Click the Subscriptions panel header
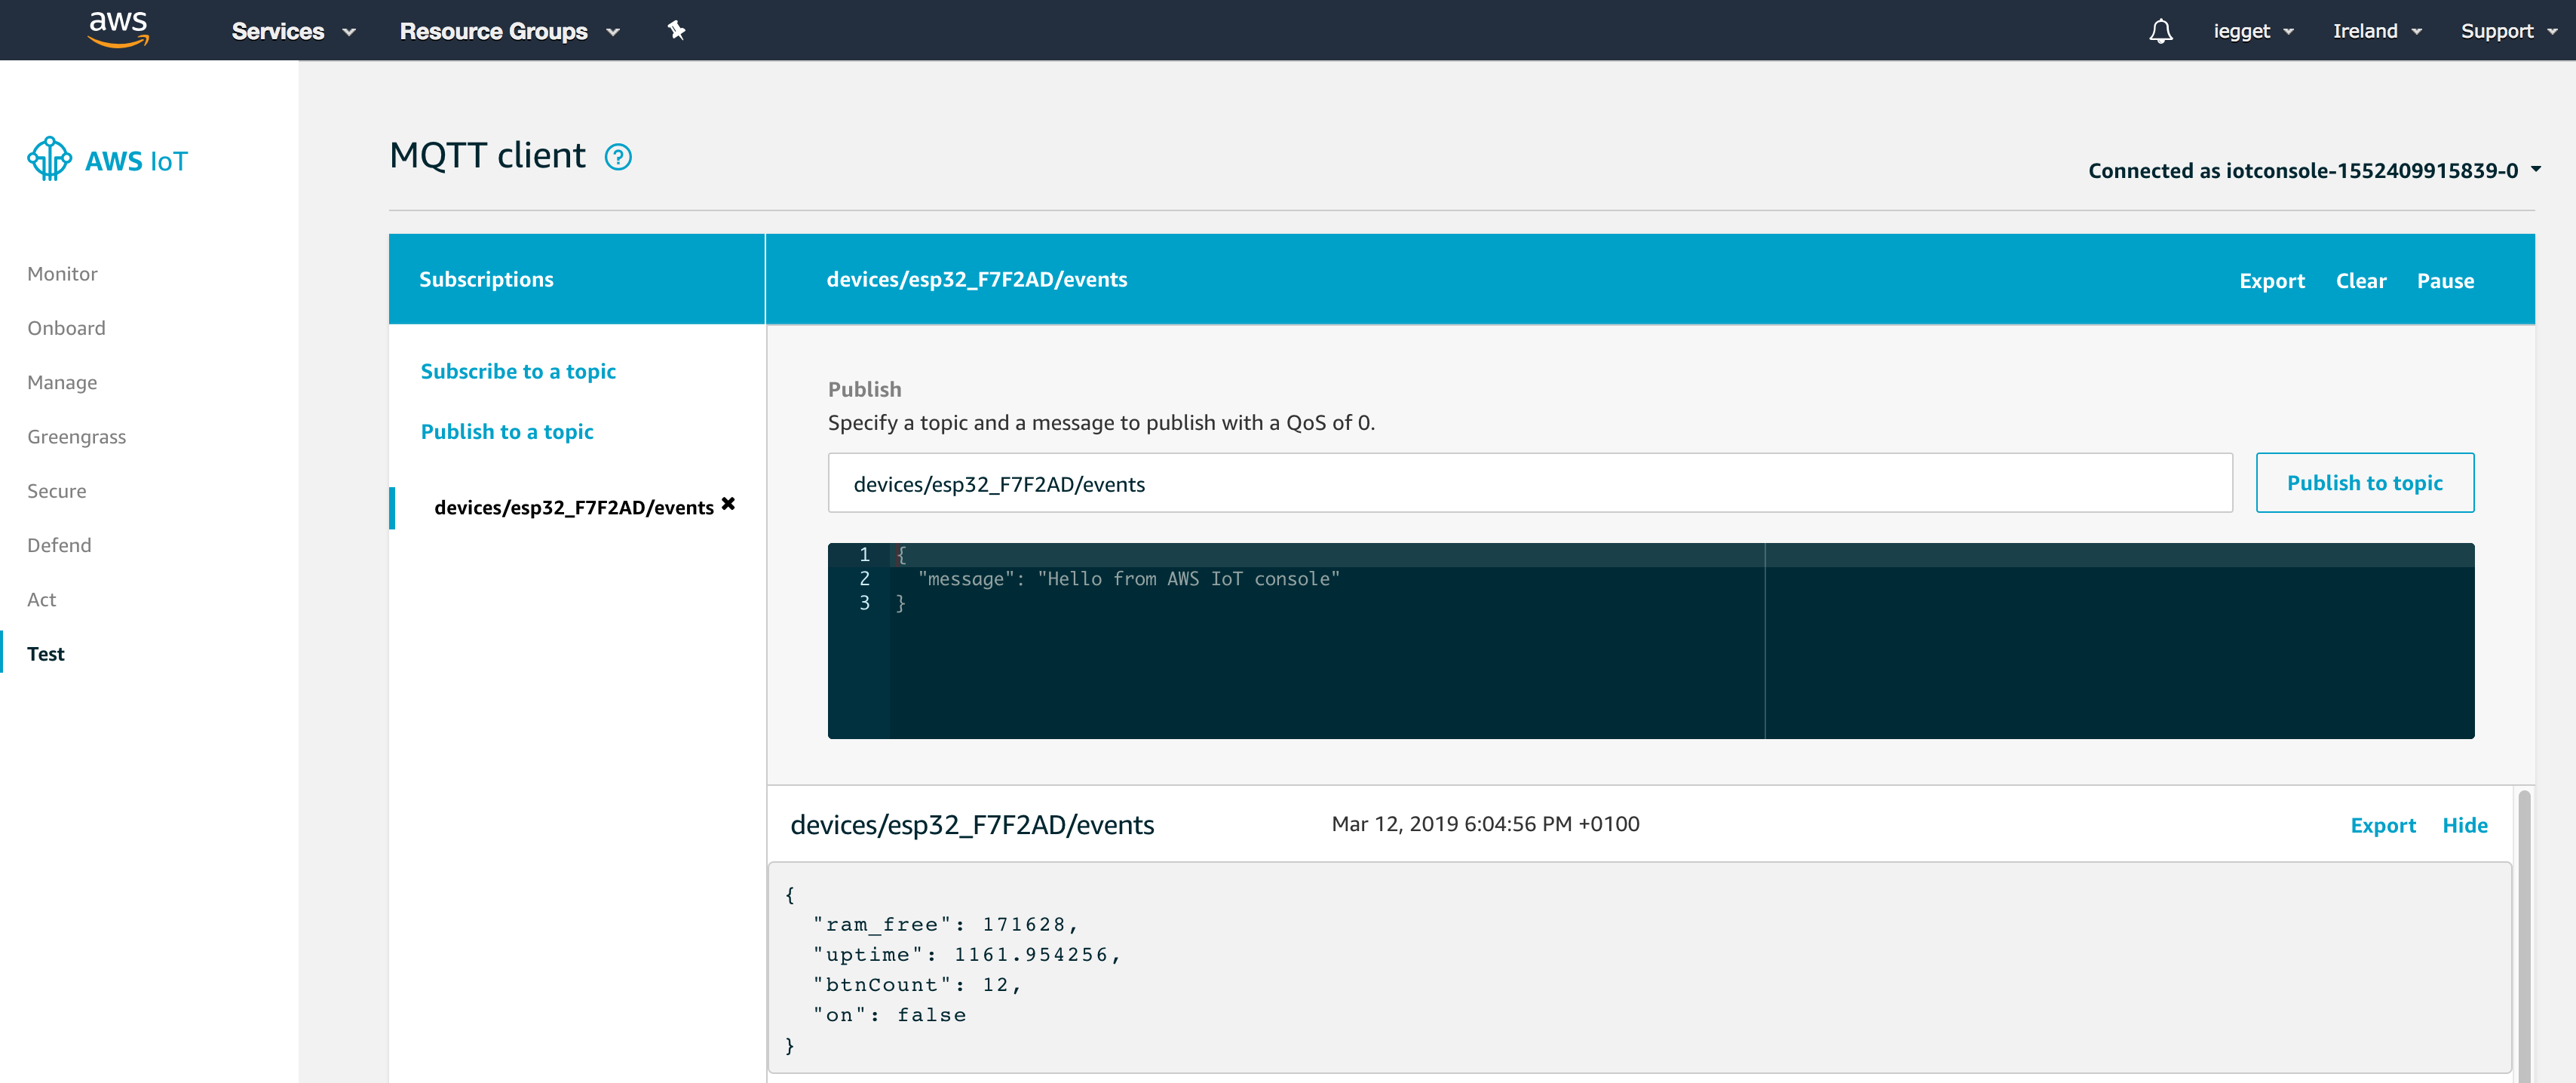This screenshot has height=1083, width=2576. coord(576,279)
